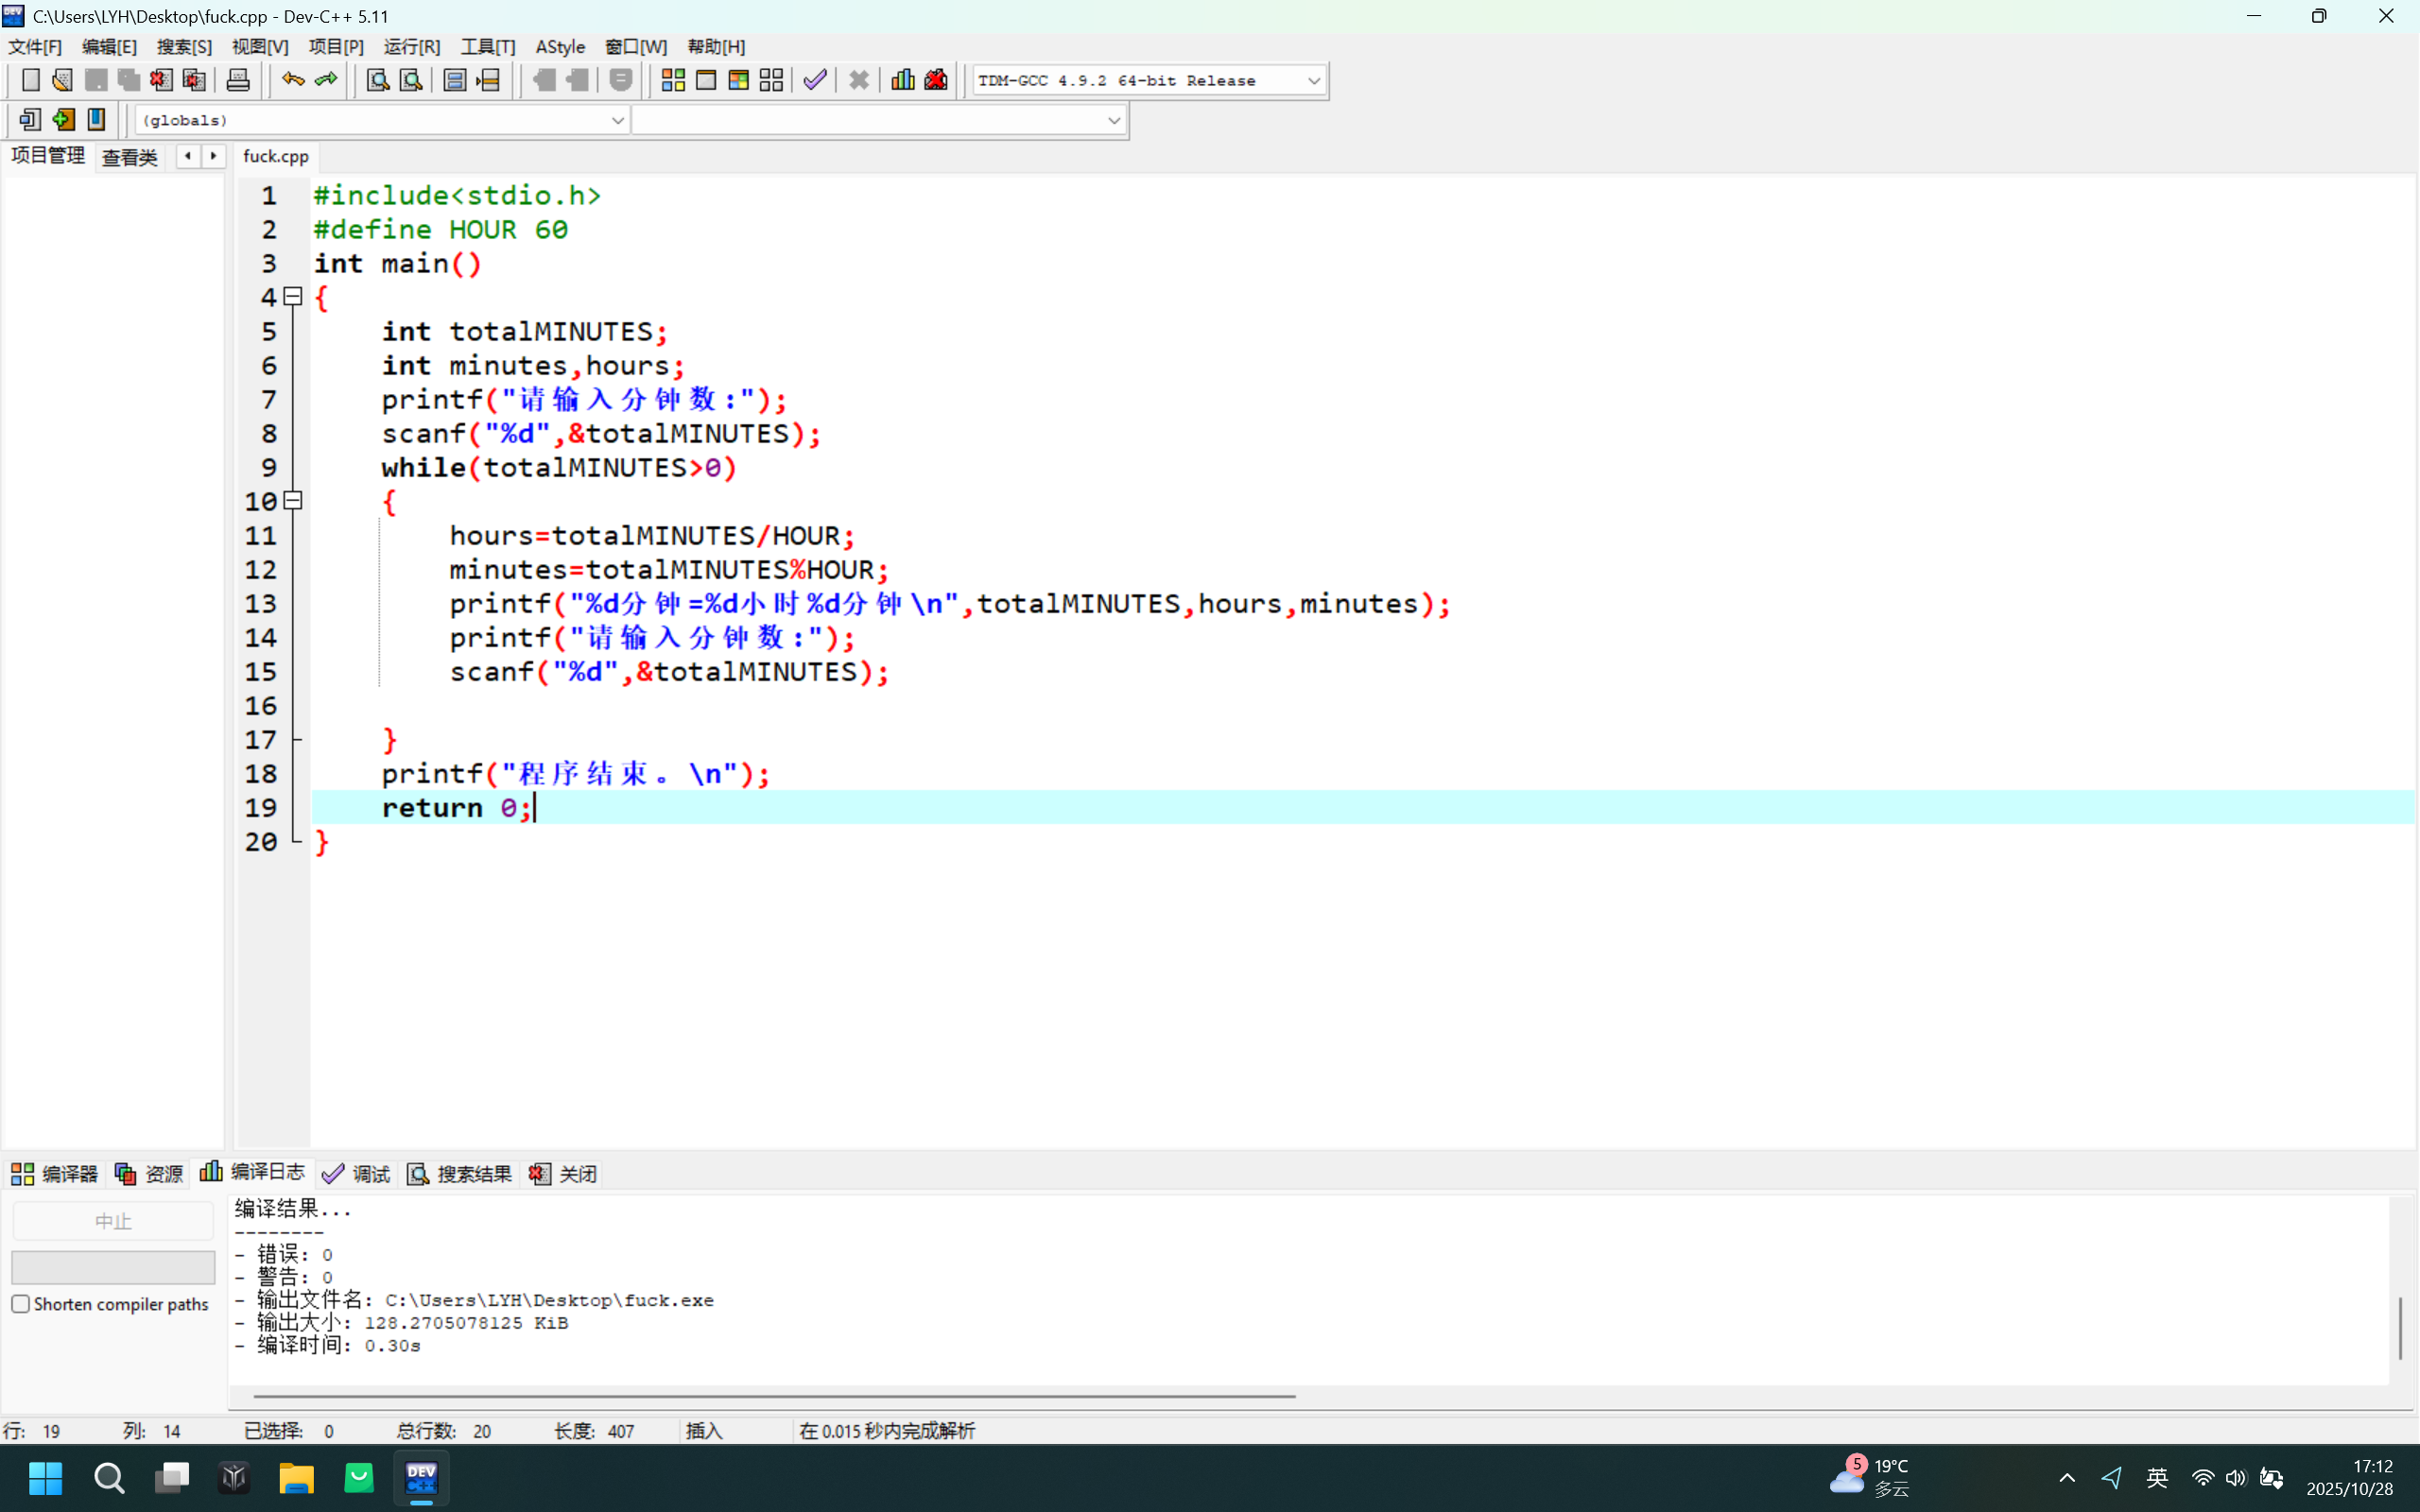Click the Find magnifier toolbar icon
Viewport: 2420px width, 1512px height.
click(377, 80)
